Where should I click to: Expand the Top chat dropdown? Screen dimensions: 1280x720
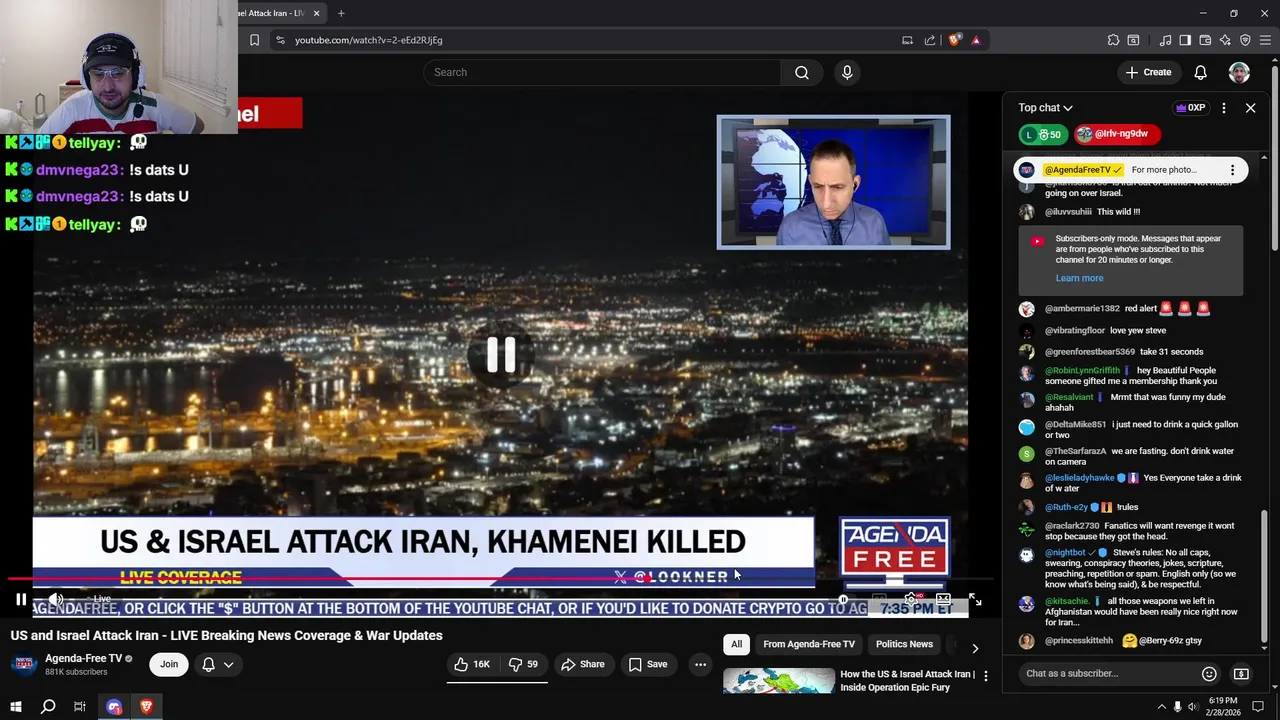[x=1045, y=108]
